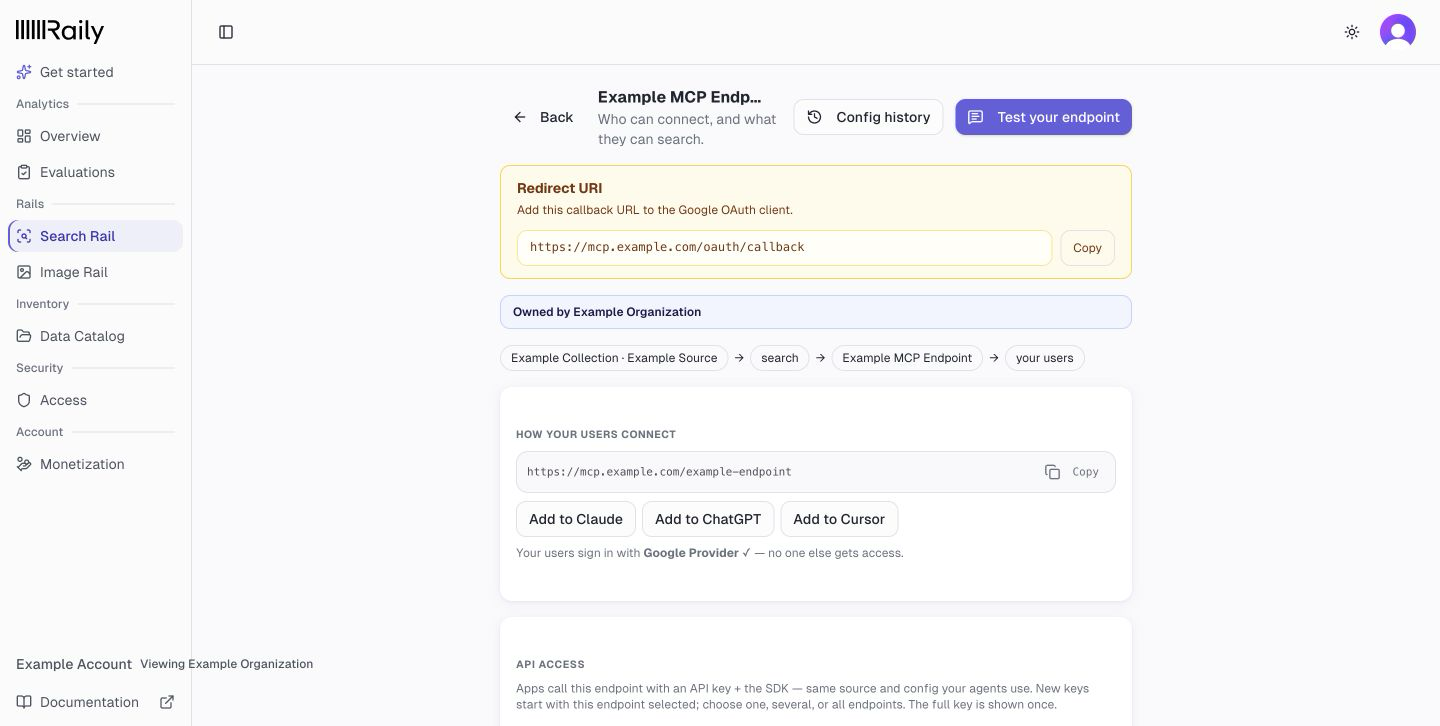Viewport: 1440px width, 726px height.
Task: Go to Overview in the sidebar
Action: (95, 136)
